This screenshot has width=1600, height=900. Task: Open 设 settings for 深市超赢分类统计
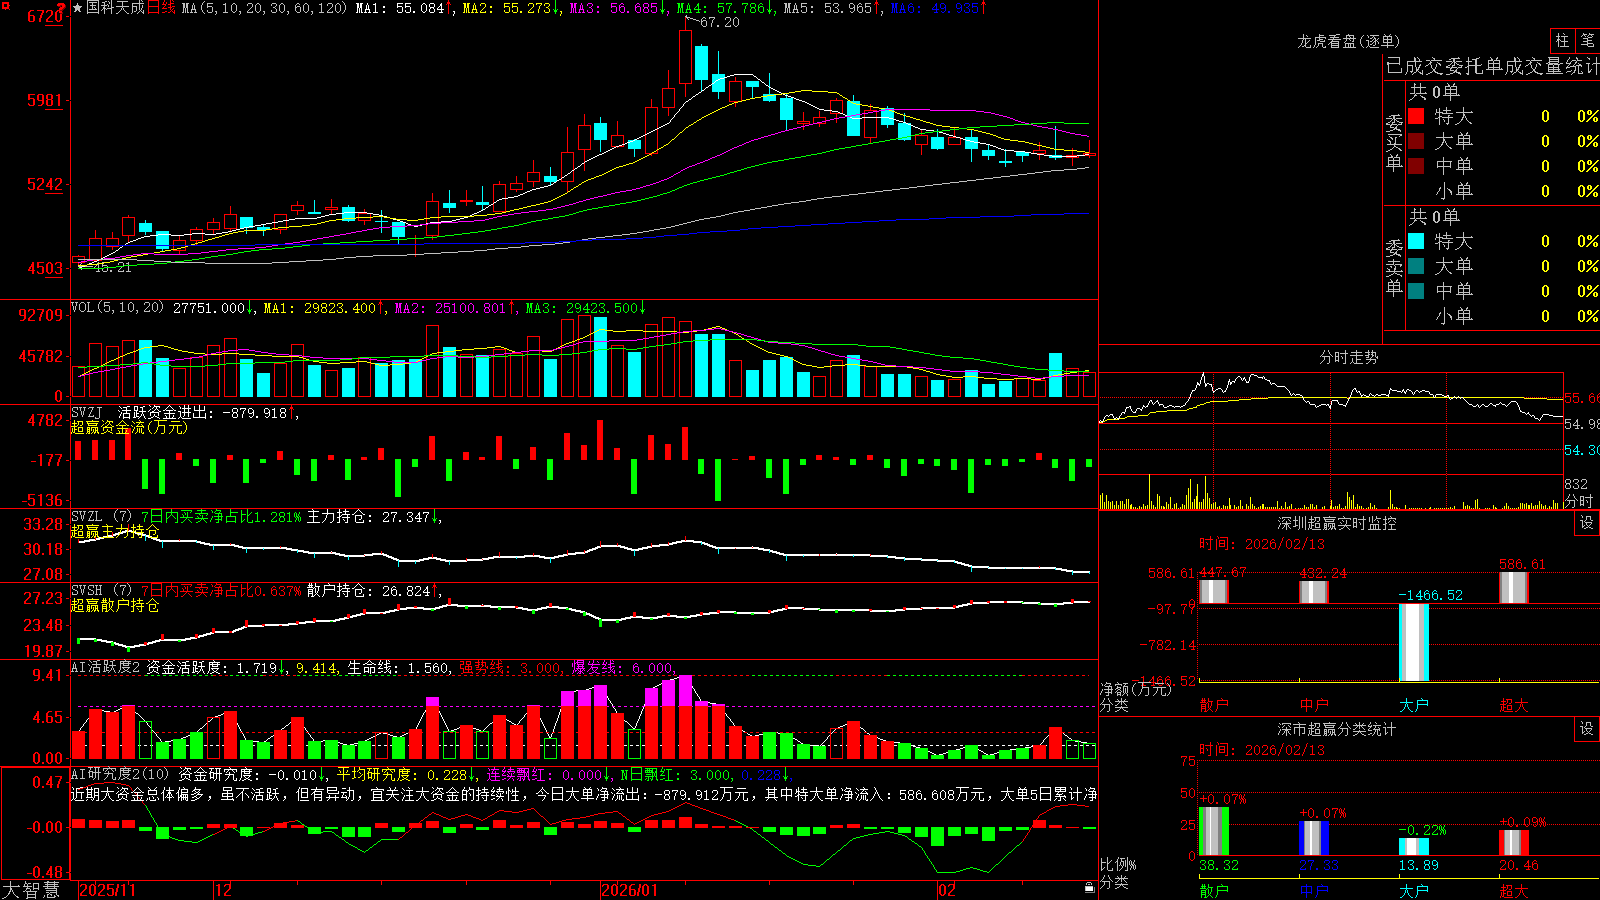tap(1587, 729)
